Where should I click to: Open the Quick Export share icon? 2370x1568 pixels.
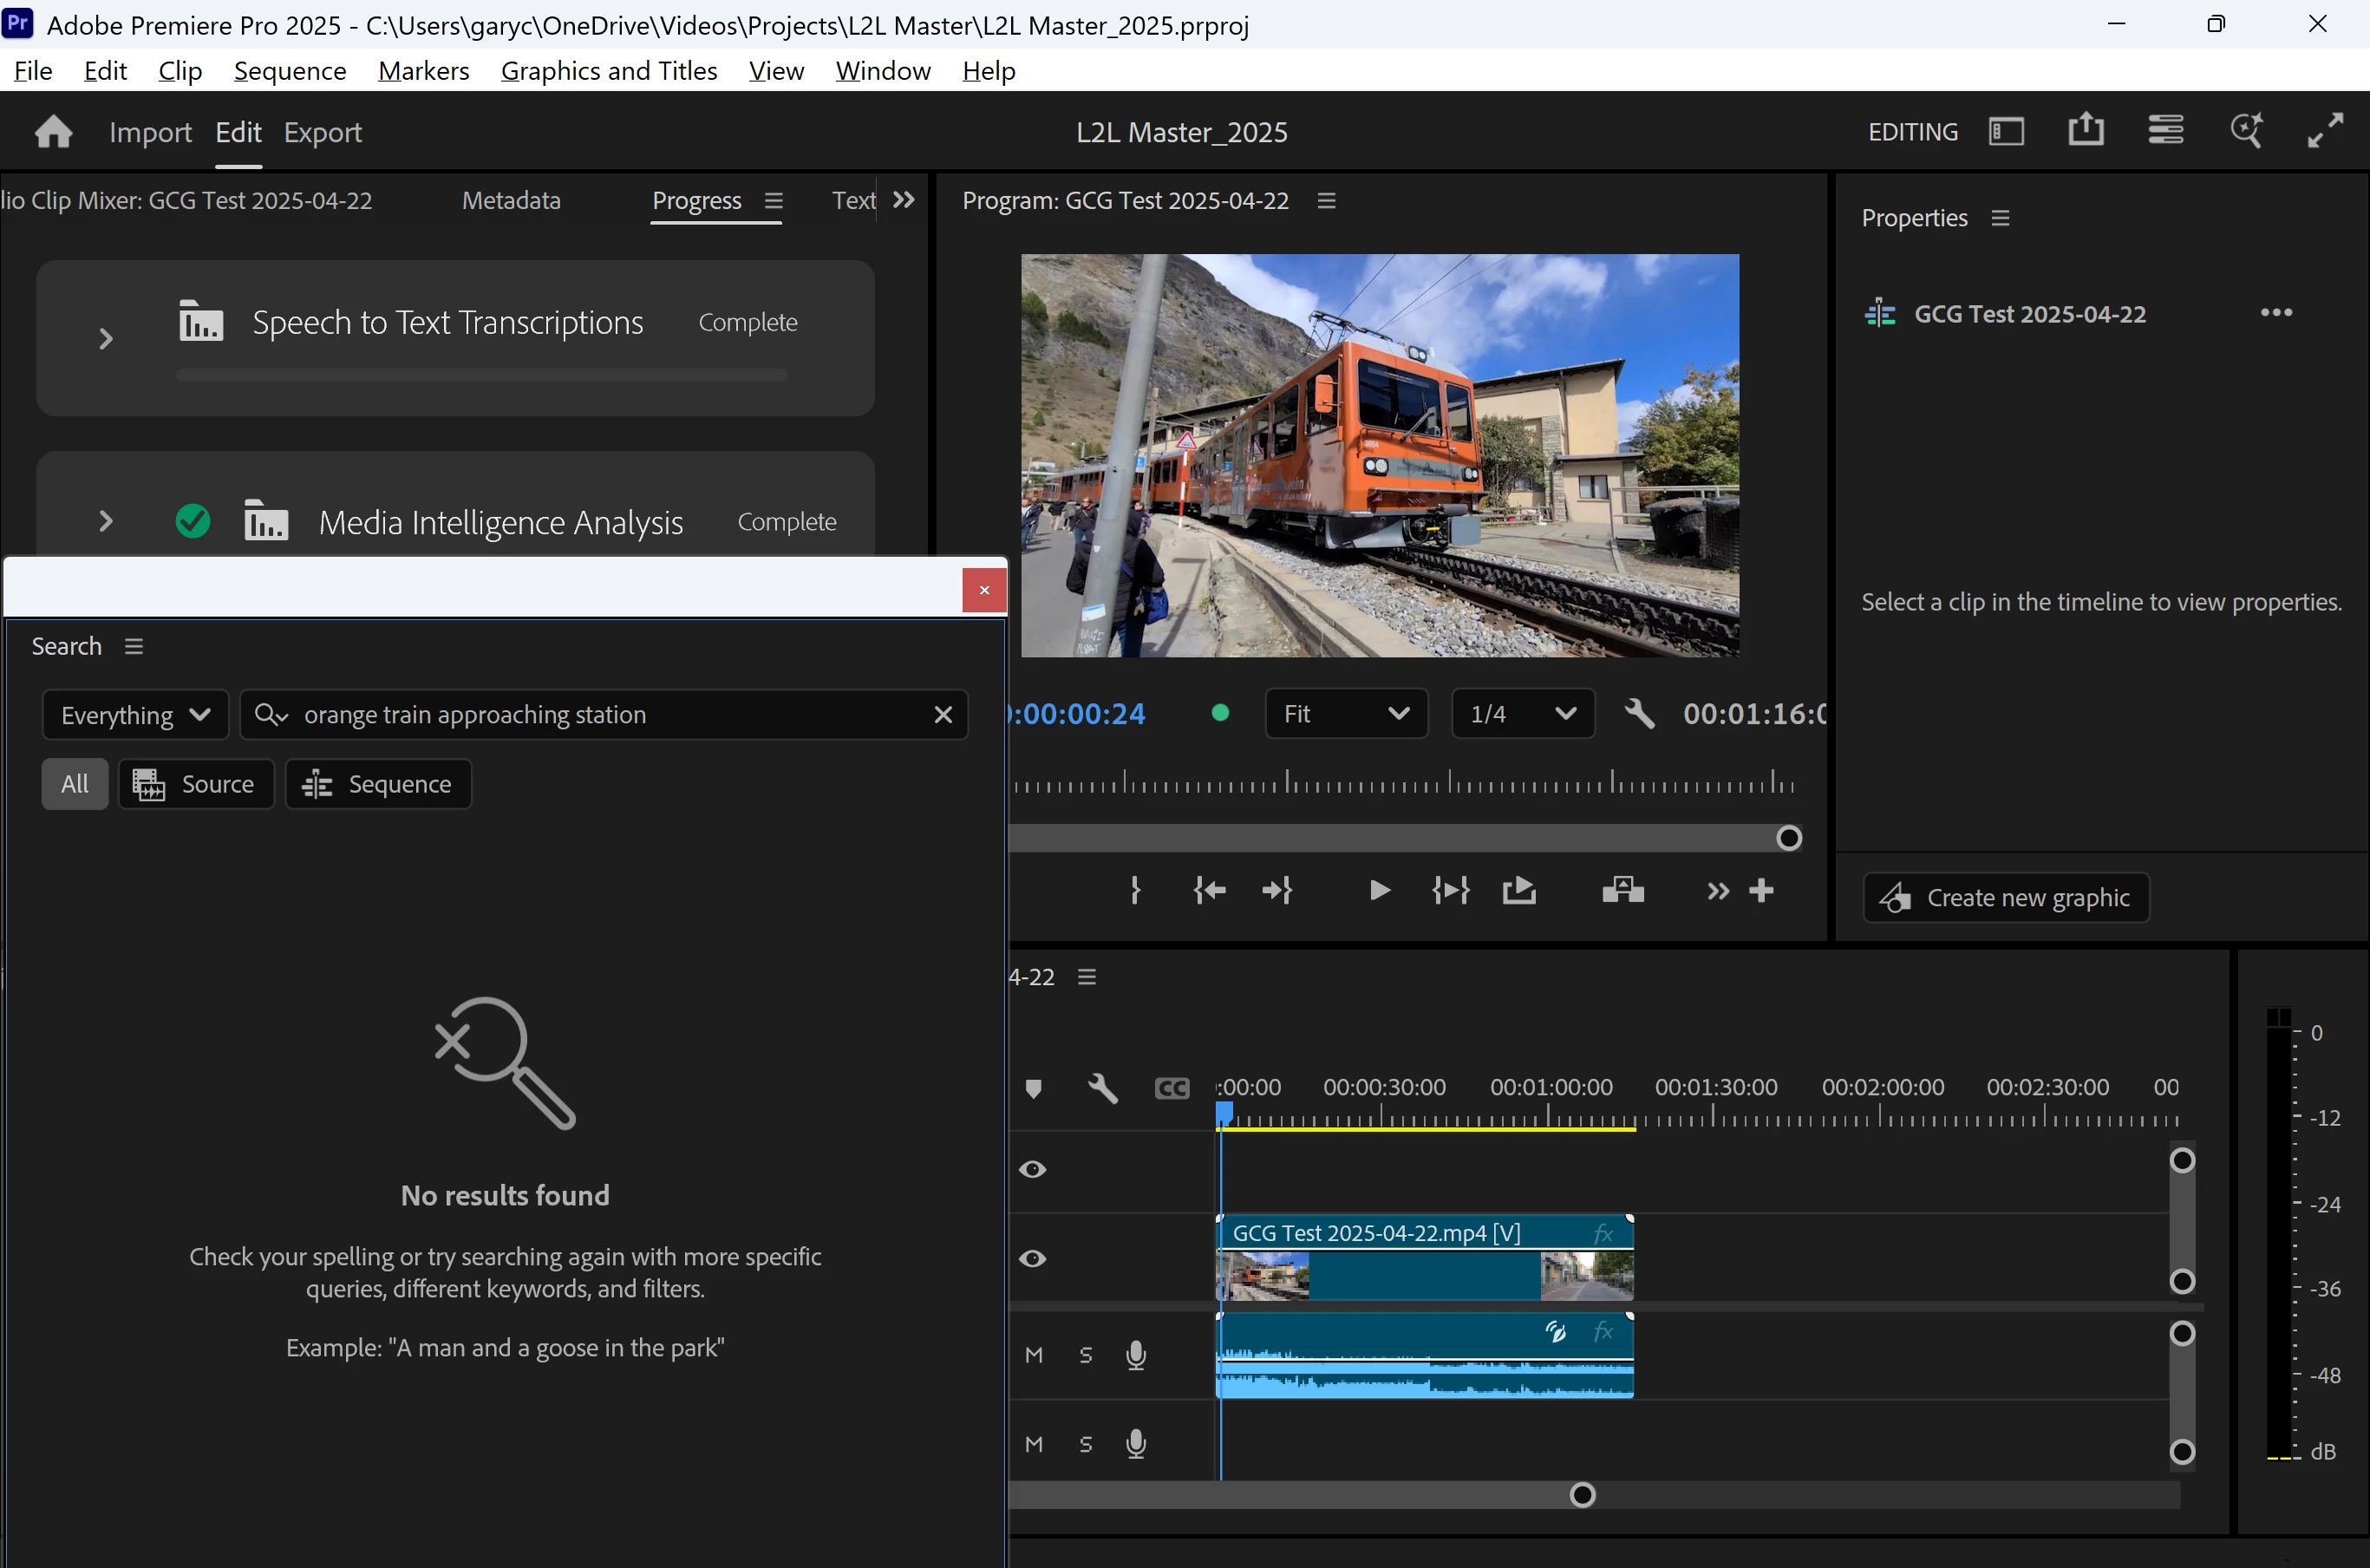coord(2085,131)
